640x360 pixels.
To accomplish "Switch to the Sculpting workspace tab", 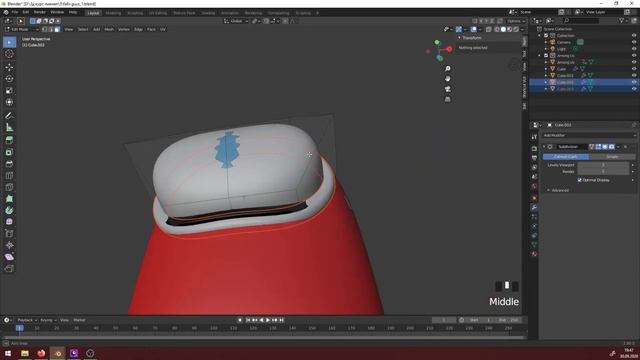I will tap(135, 13).
